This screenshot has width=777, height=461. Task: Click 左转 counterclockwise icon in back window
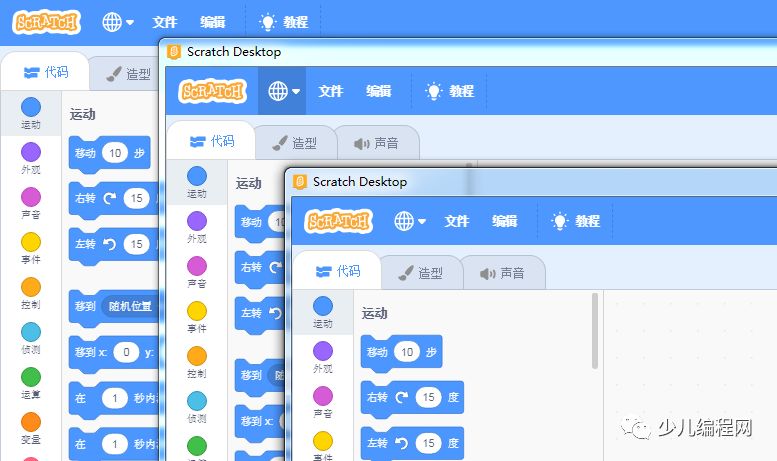(110, 244)
